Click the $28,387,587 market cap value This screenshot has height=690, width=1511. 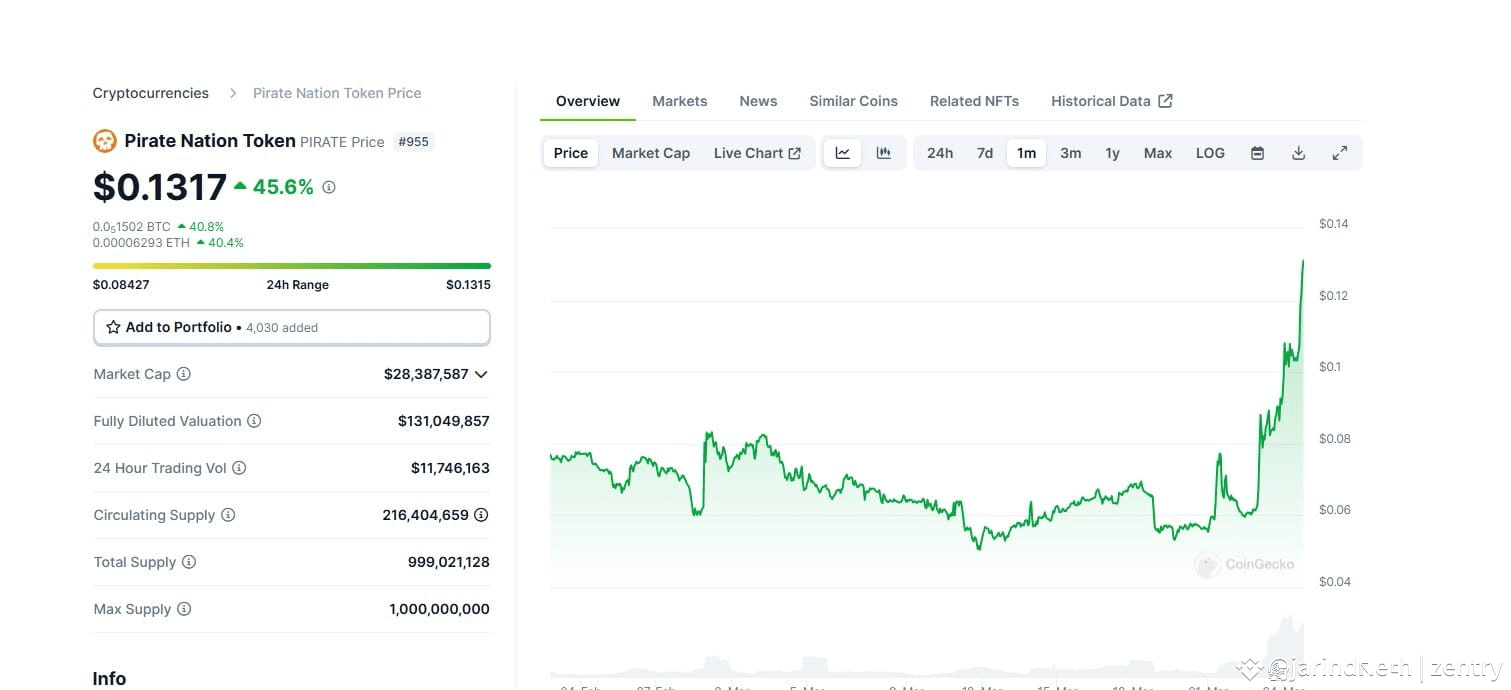(x=426, y=374)
